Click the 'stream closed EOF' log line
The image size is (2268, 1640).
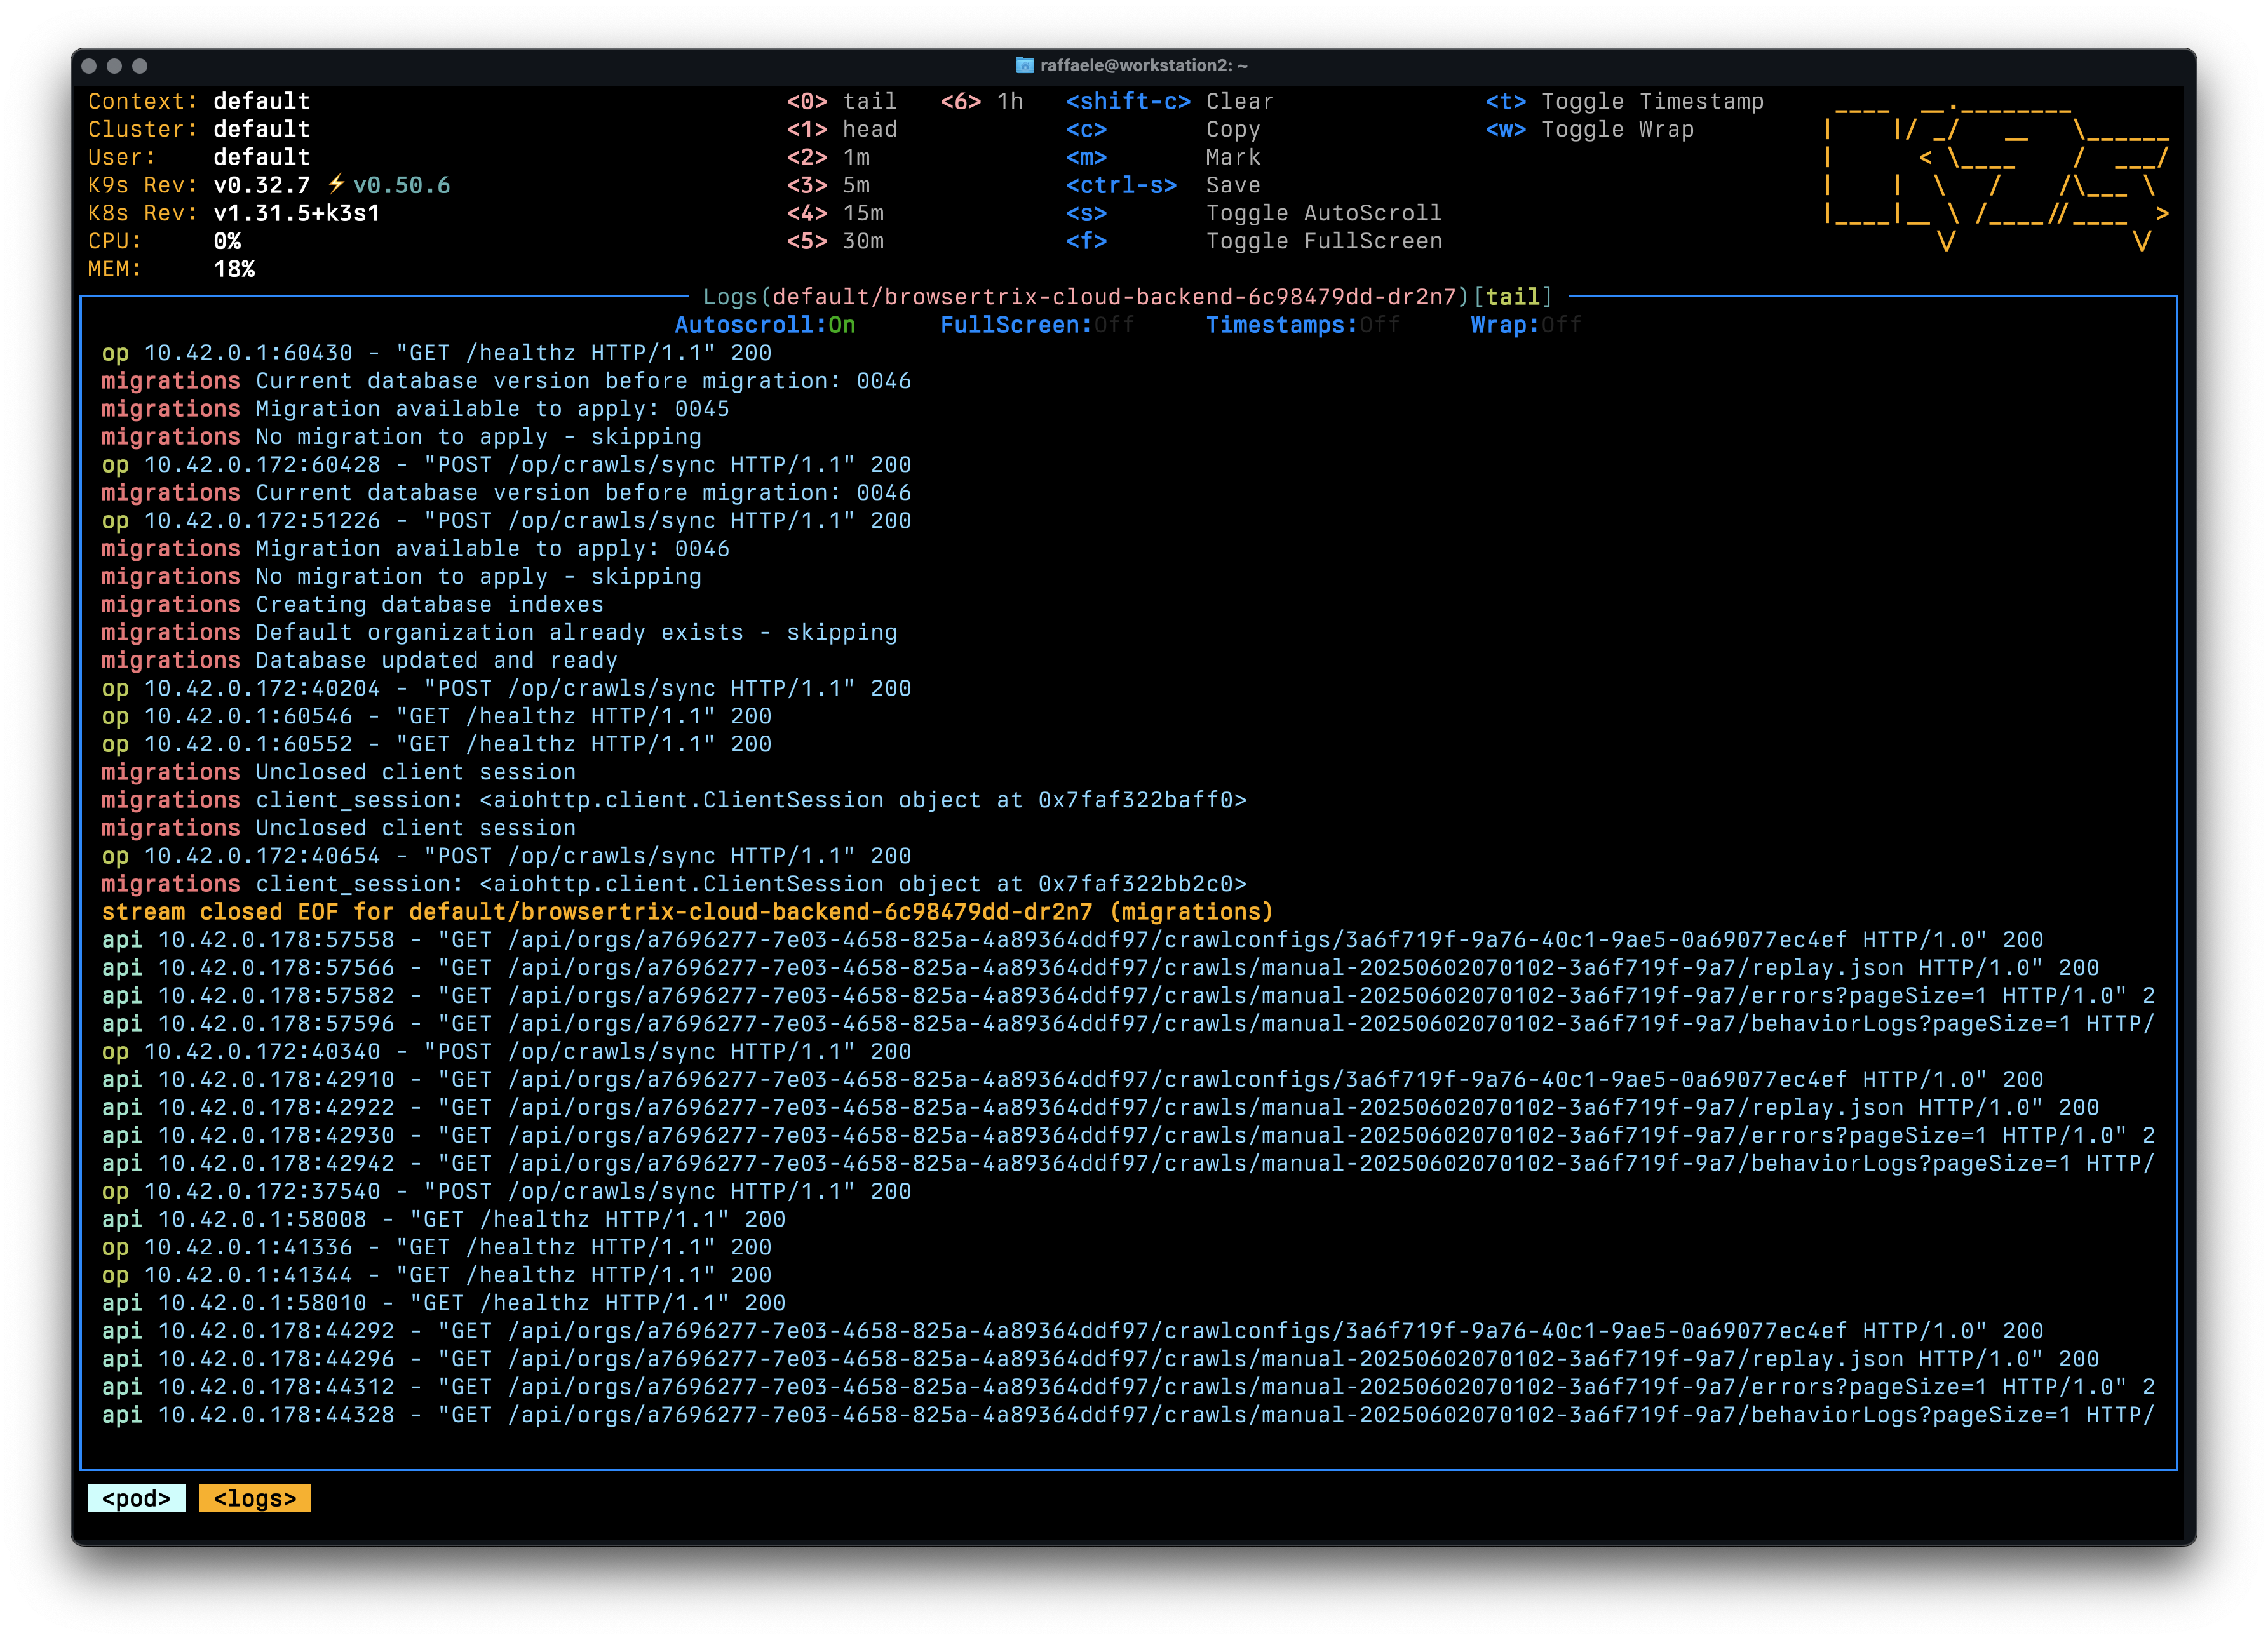[x=687, y=912]
